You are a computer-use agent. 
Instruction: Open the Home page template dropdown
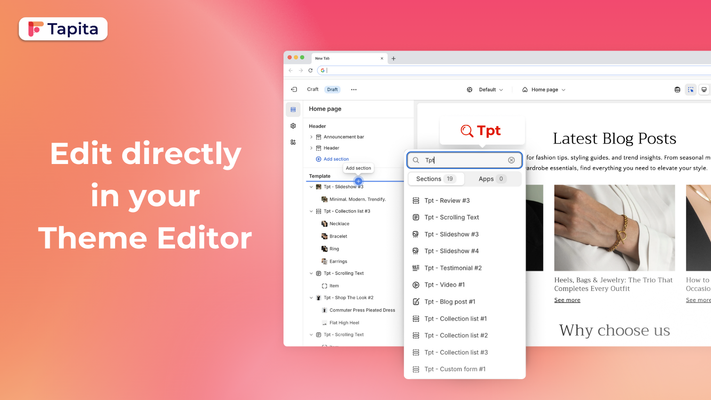[x=544, y=89]
